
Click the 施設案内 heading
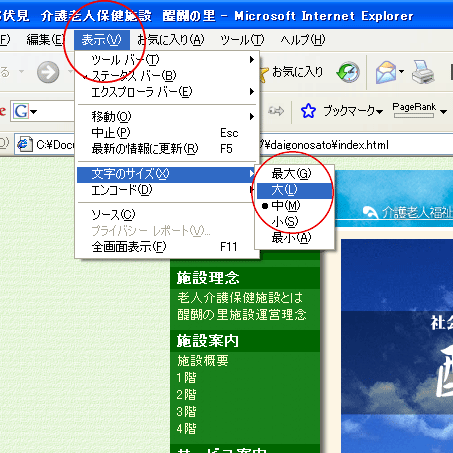[208, 341]
